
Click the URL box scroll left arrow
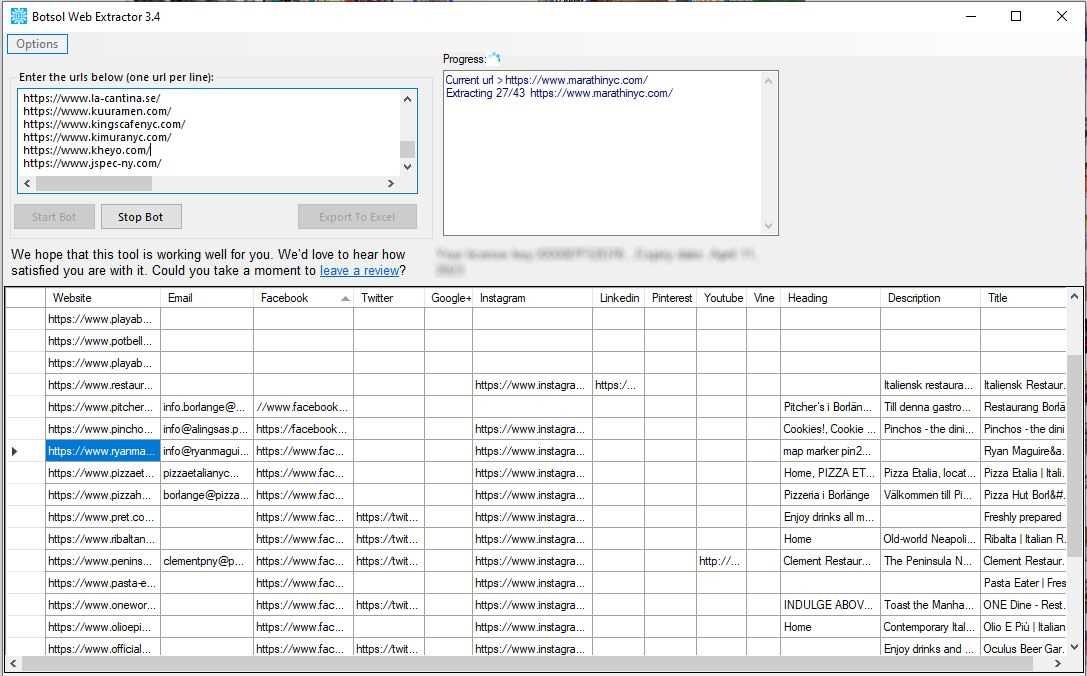tap(27, 184)
